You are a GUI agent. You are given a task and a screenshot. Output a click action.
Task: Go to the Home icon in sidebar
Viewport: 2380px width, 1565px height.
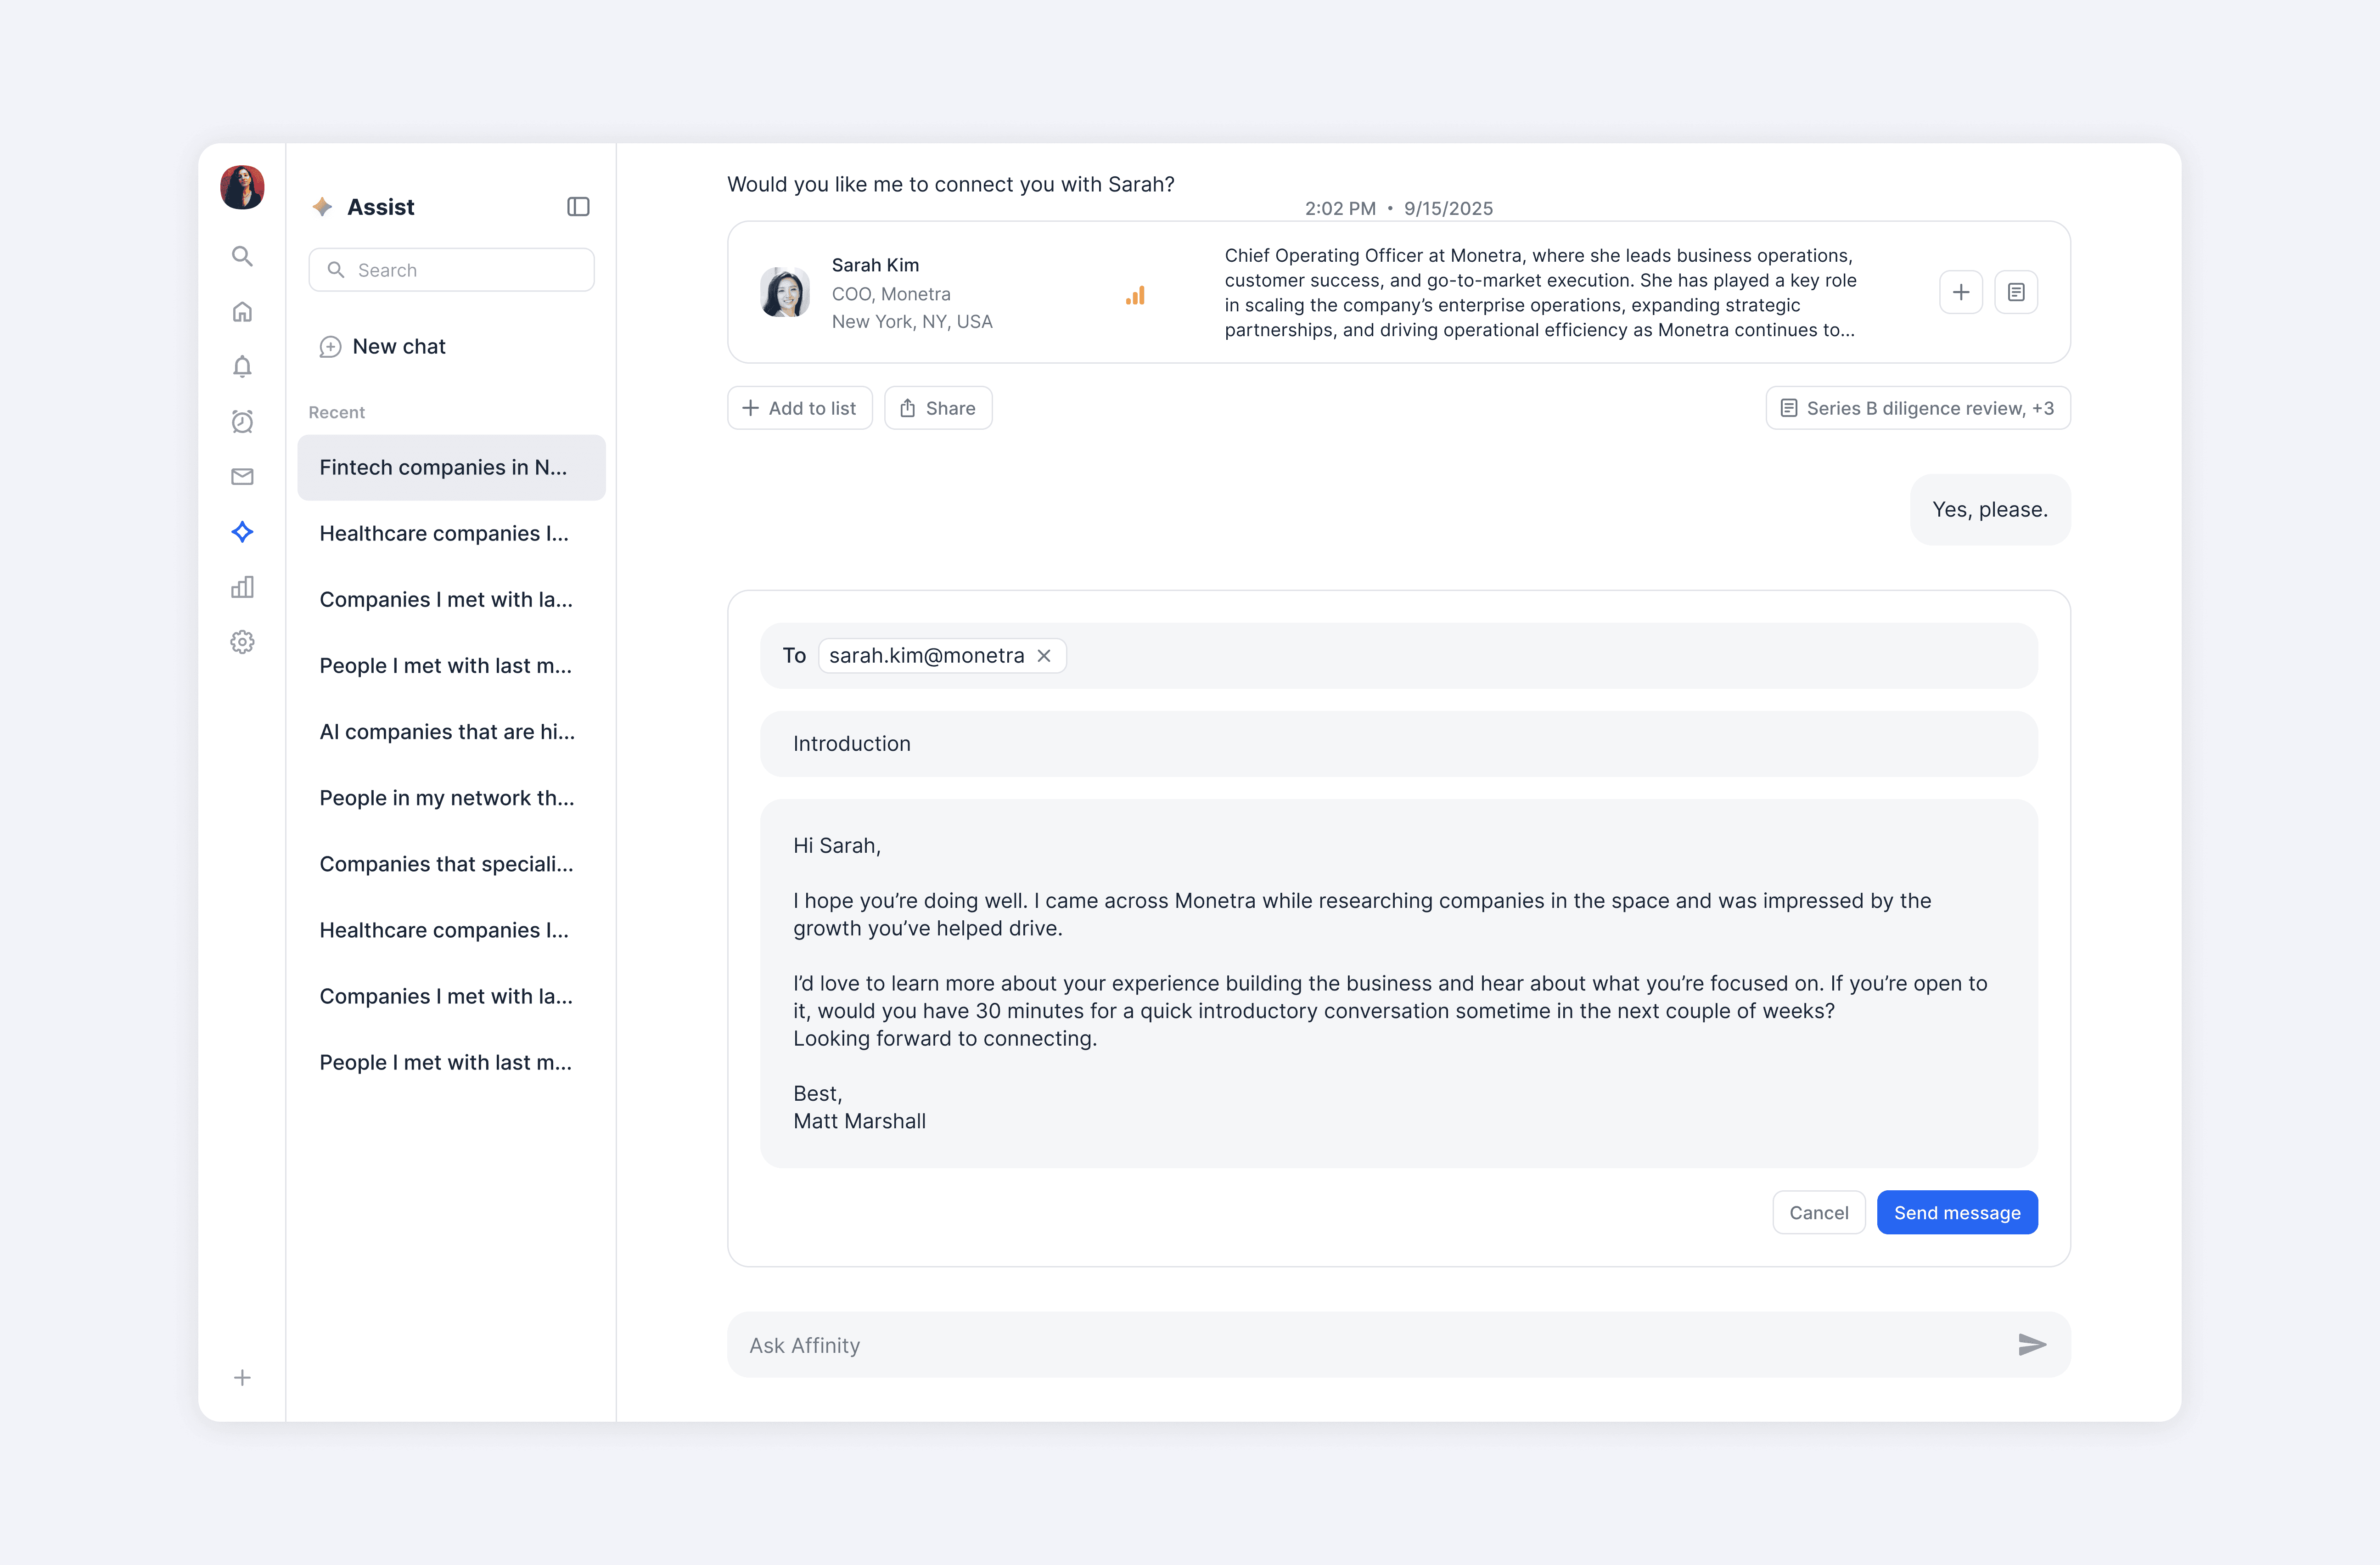pyautogui.click(x=242, y=312)
